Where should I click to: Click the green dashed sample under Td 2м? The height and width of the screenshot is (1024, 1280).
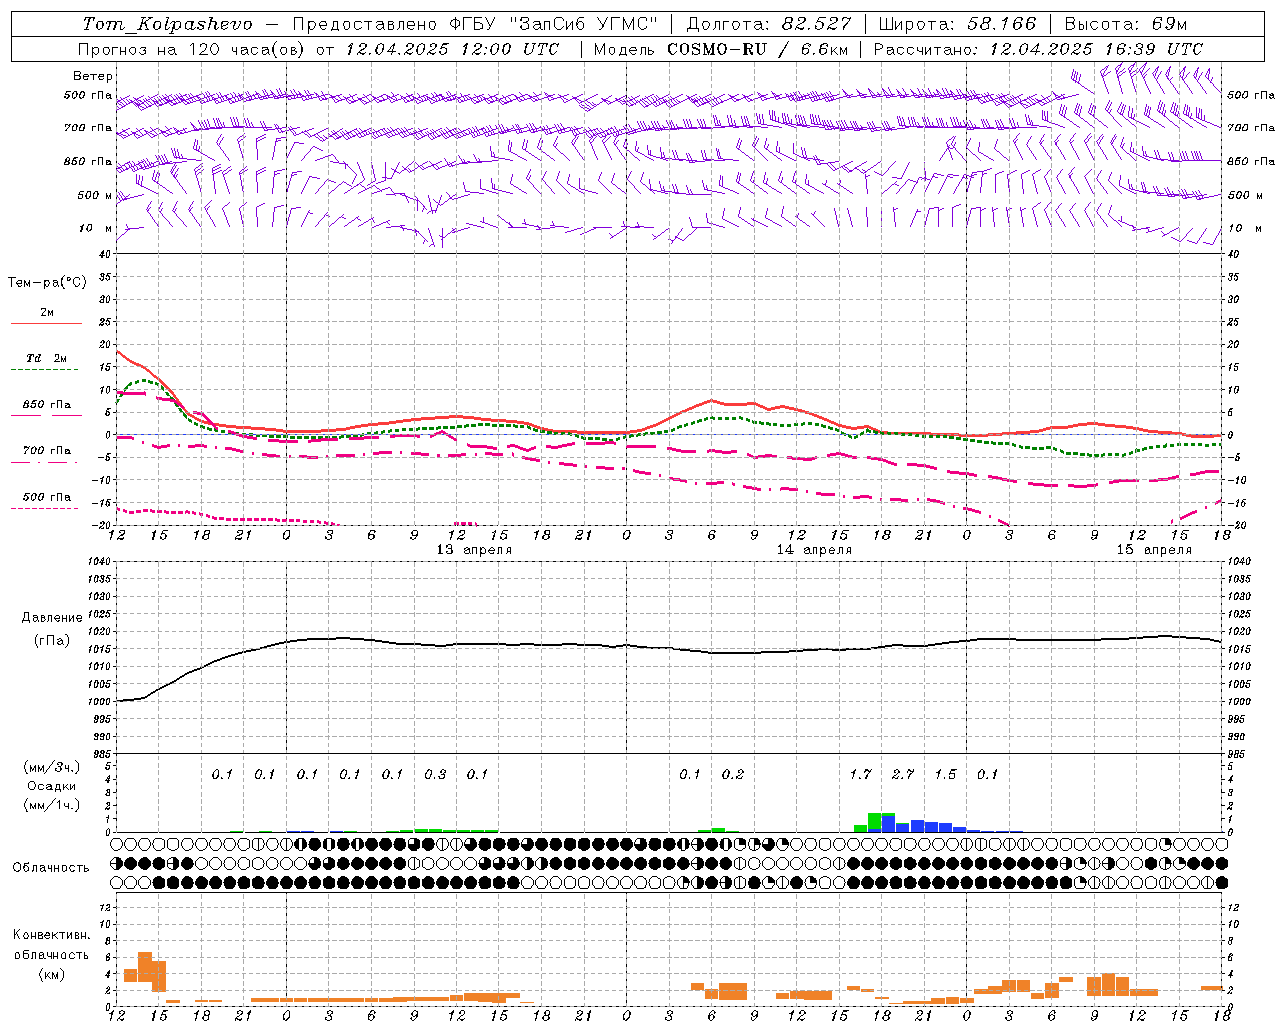pyautogui.click(x=46, y=369)
